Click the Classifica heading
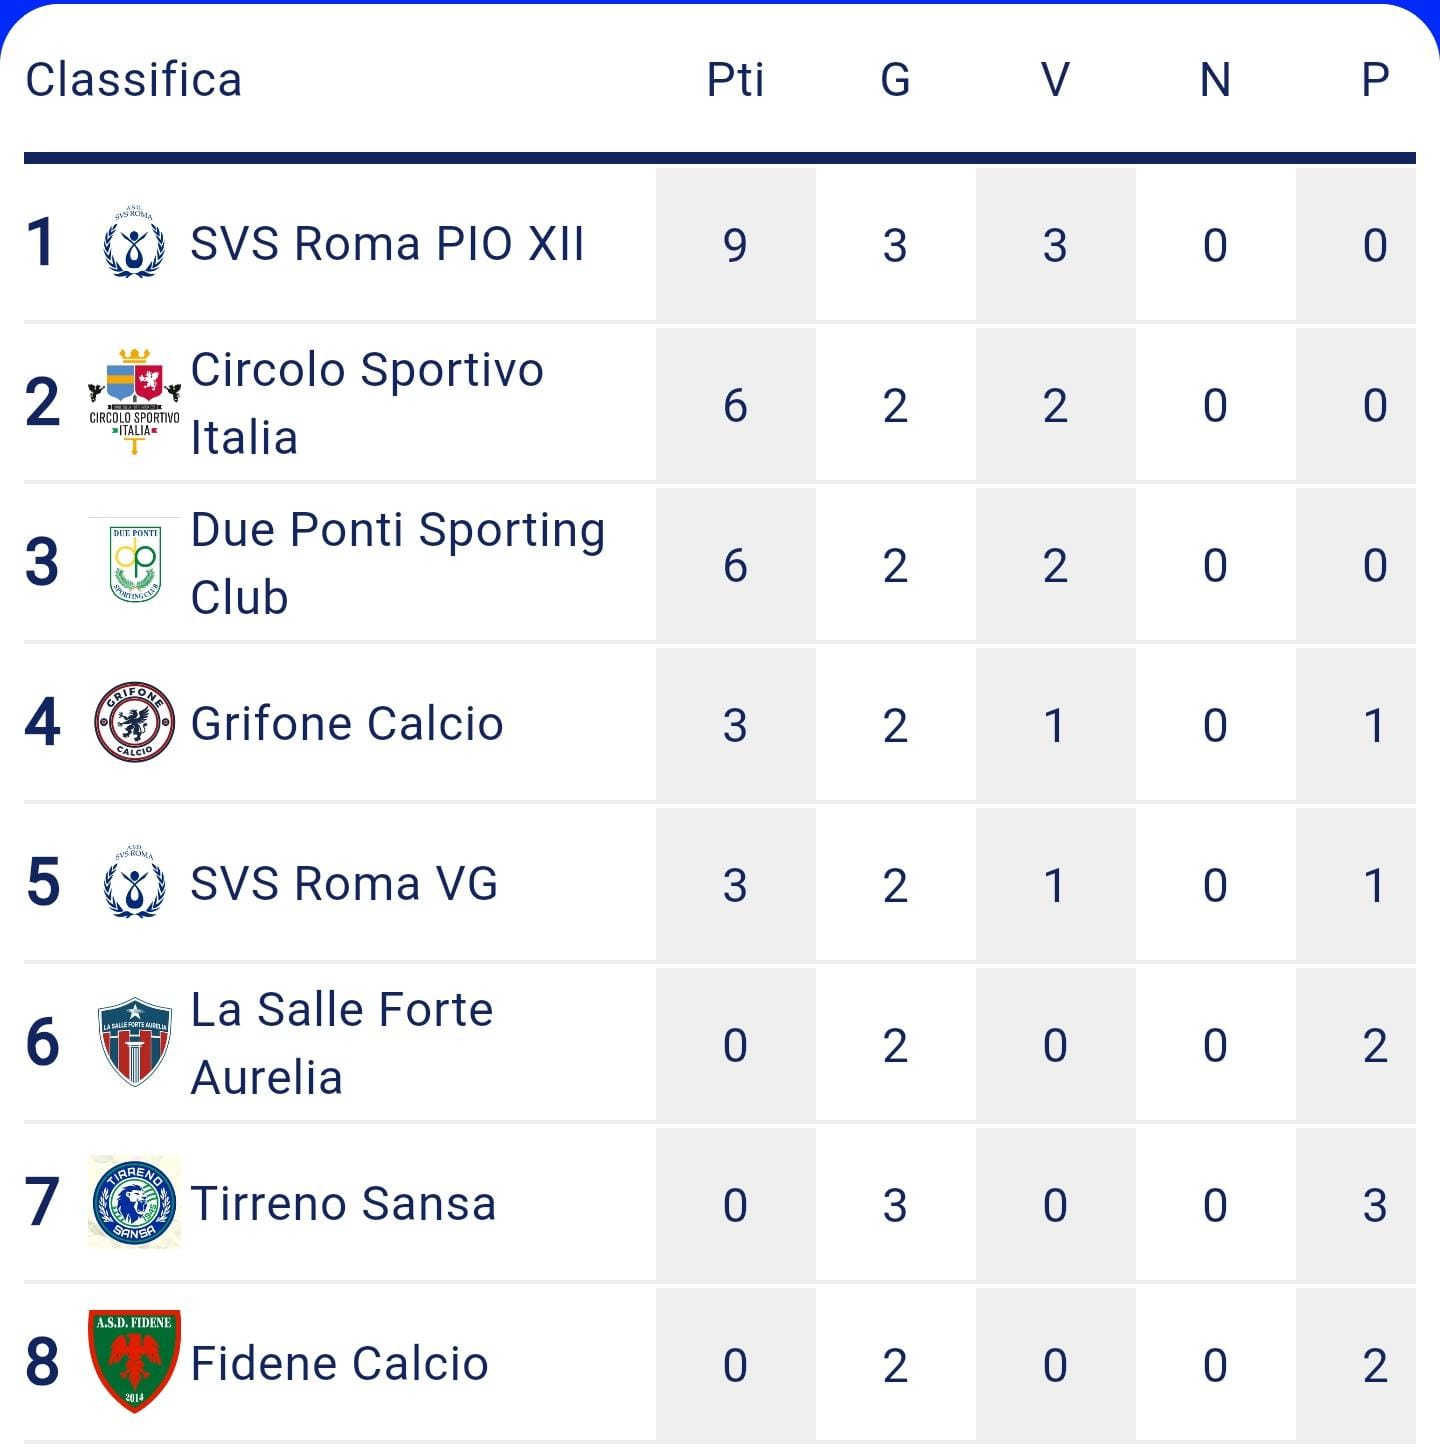This screenshot has height=1449, width=1440. 134,80
